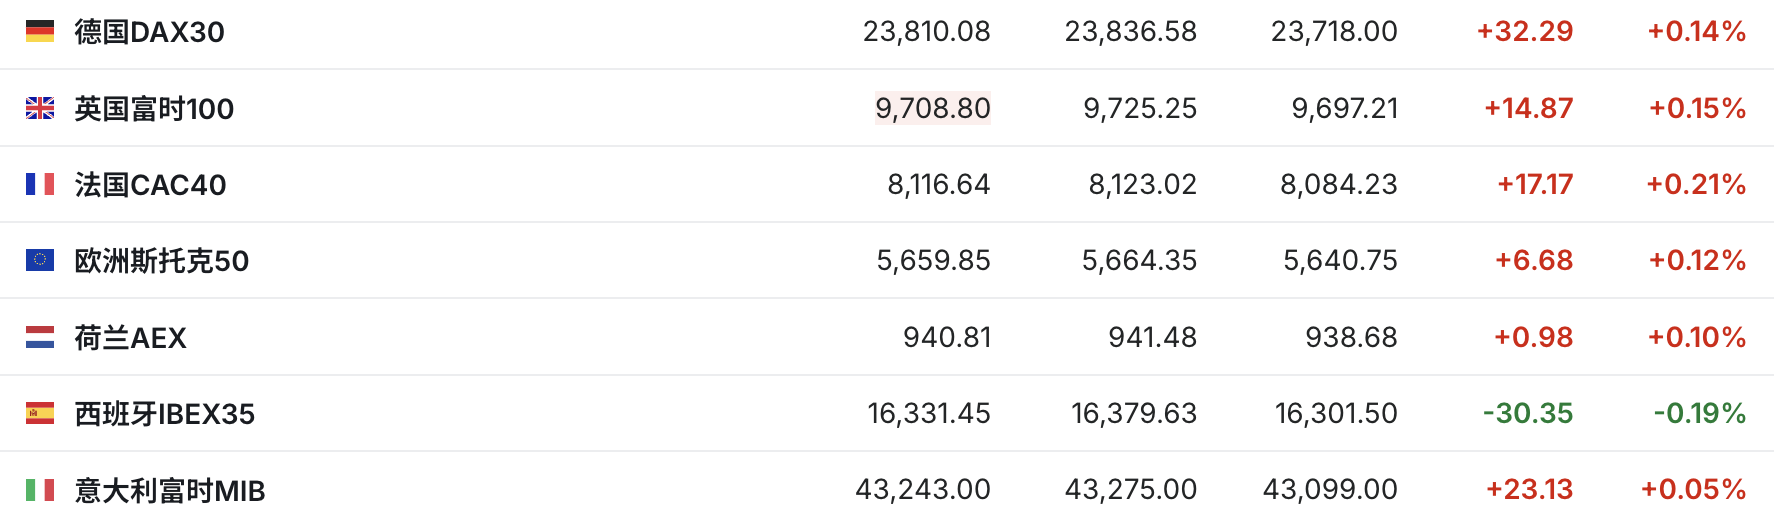
Task: Open the 英国富时100 index link
Action: point(154,108)
